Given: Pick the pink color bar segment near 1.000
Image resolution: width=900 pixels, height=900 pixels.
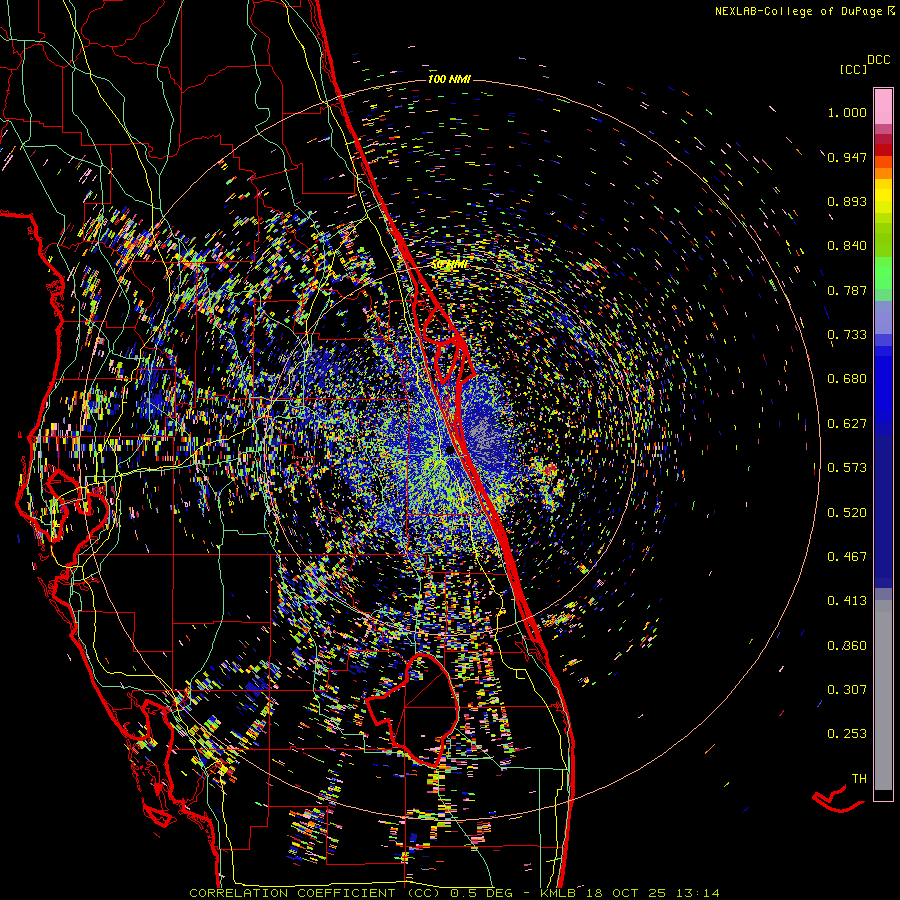Looking at the screenshot, I should click(x=883, y=106).
